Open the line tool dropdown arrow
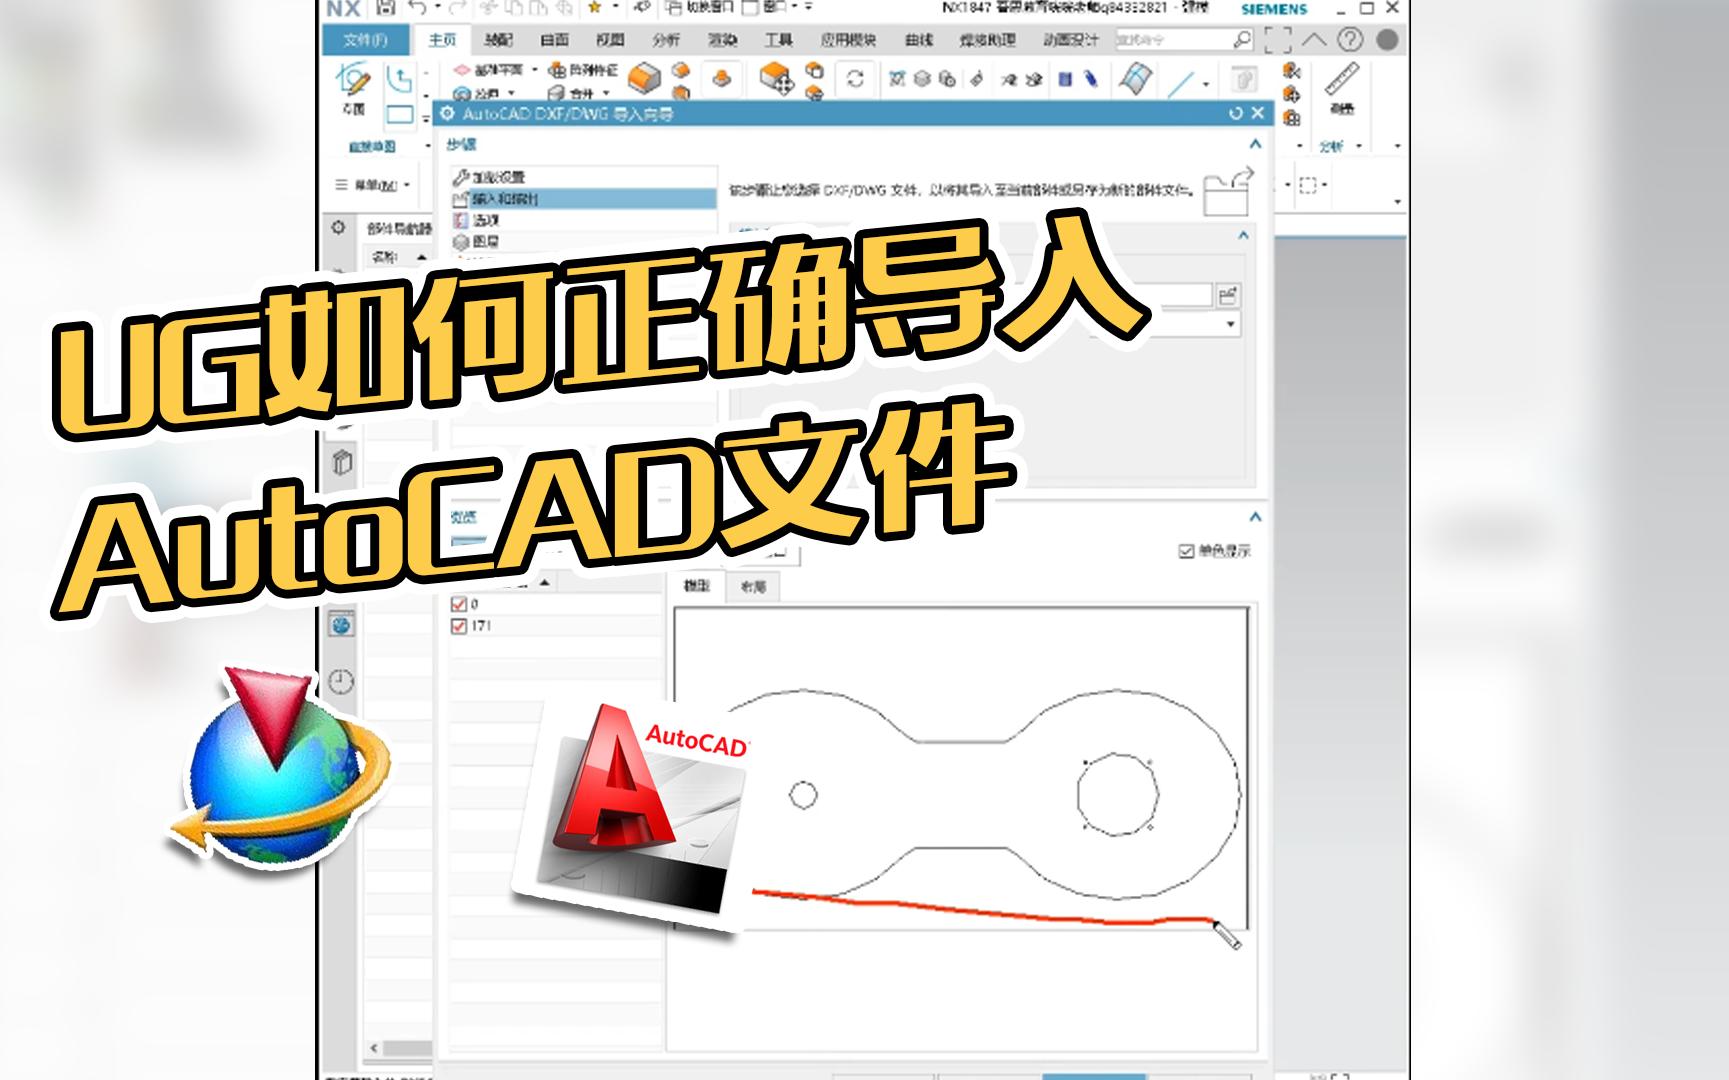Screen dimensions: 1729x1080 coord(1206,84)
